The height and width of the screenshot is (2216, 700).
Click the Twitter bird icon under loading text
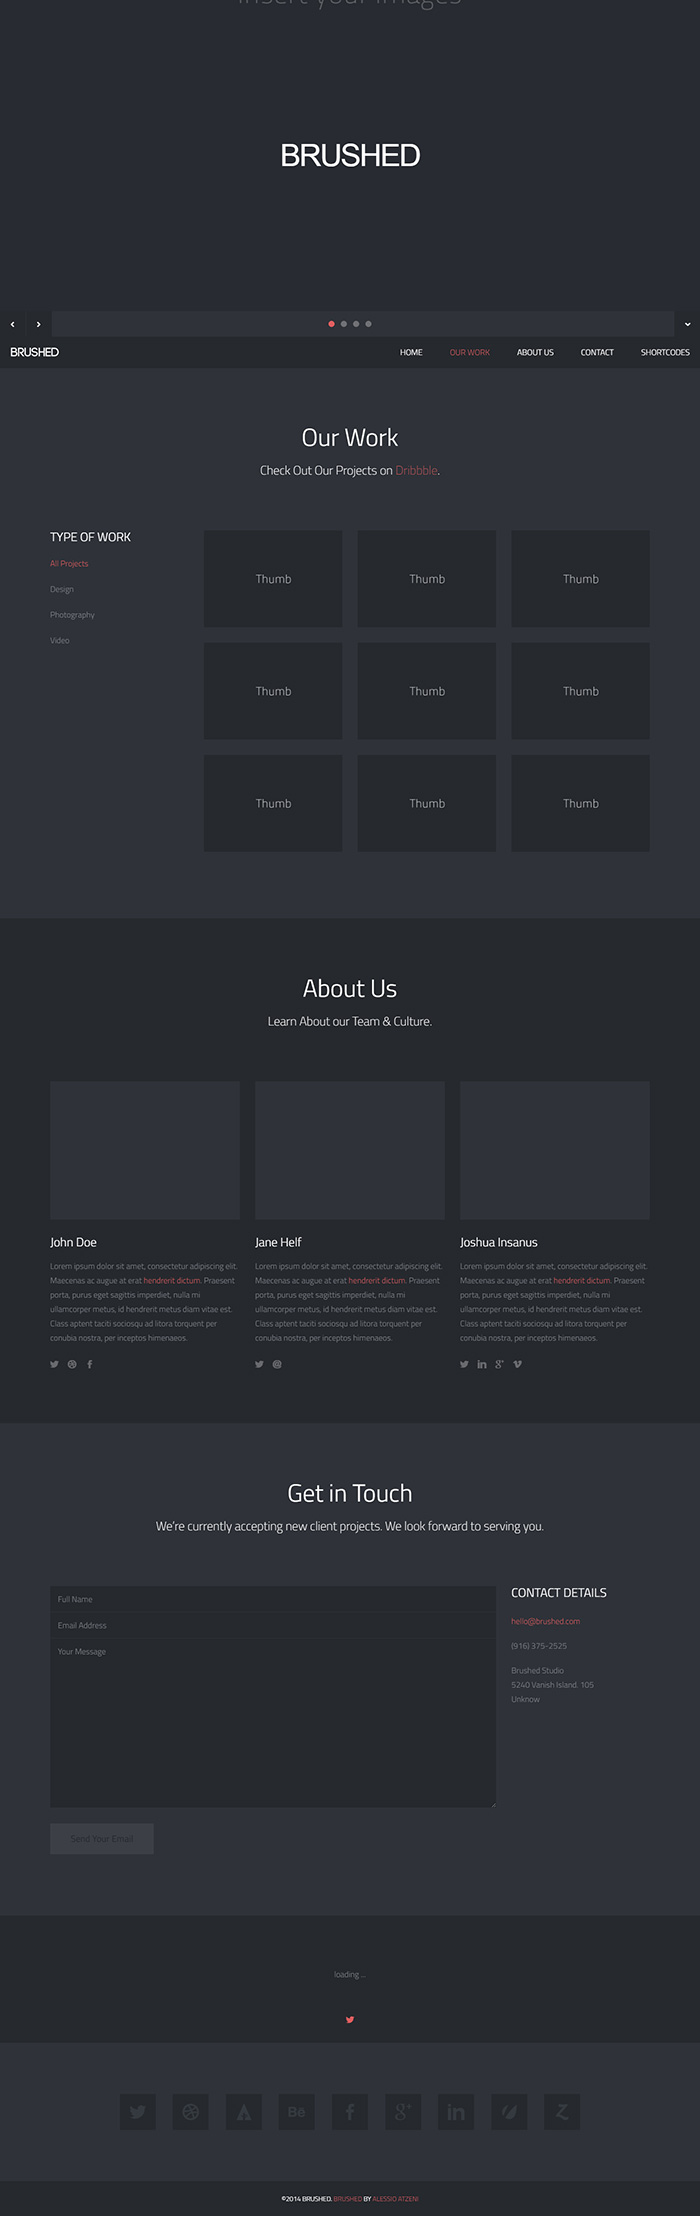coord(350,2019)
